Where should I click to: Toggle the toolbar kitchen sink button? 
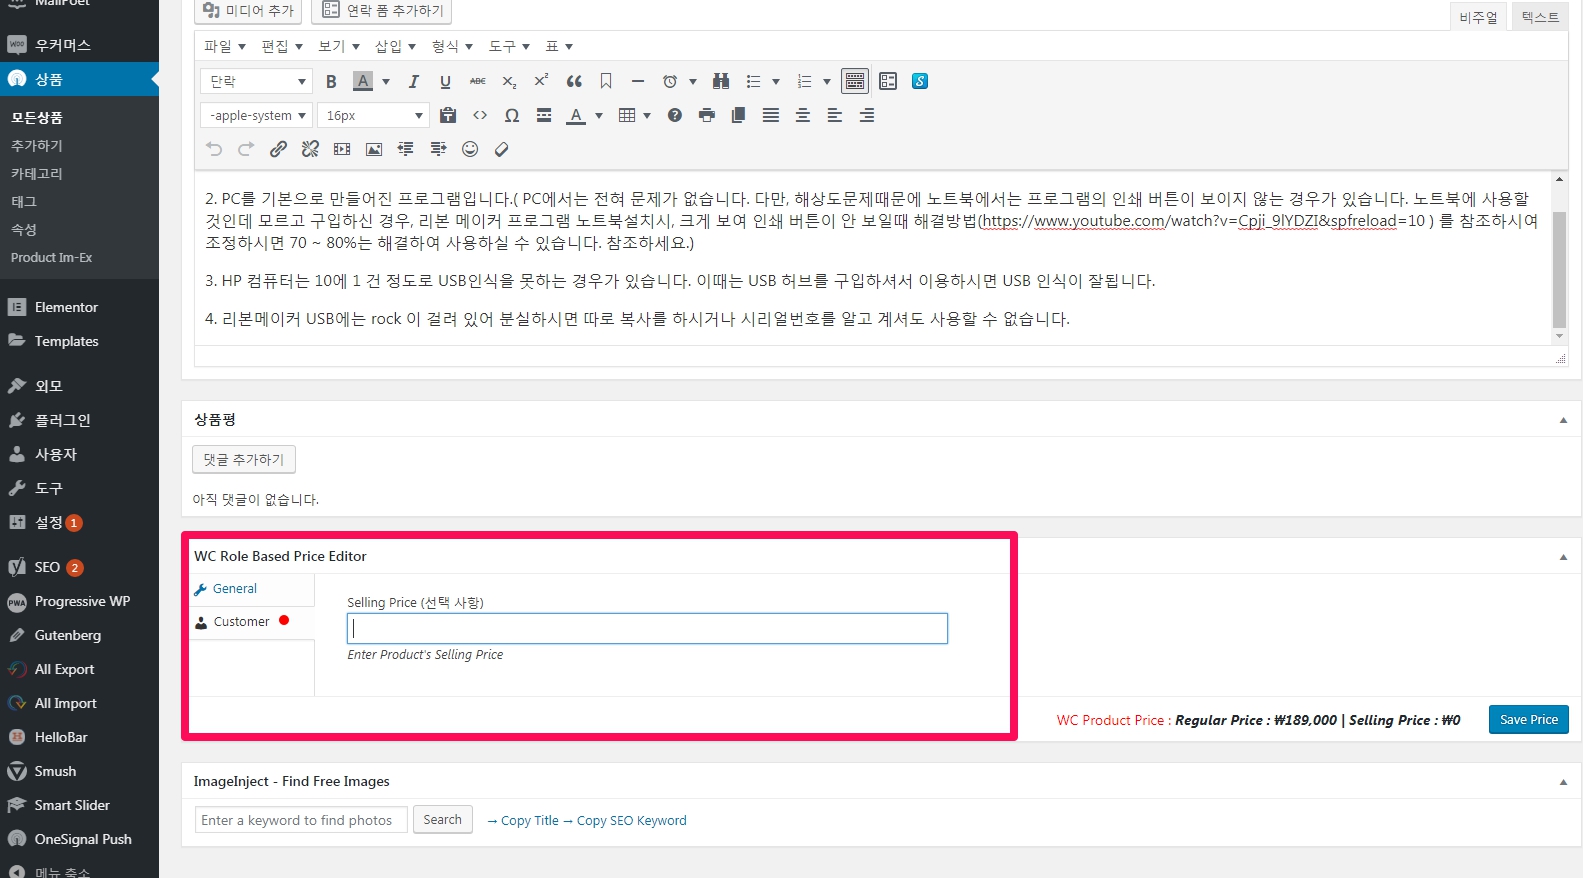click(855, 82)
